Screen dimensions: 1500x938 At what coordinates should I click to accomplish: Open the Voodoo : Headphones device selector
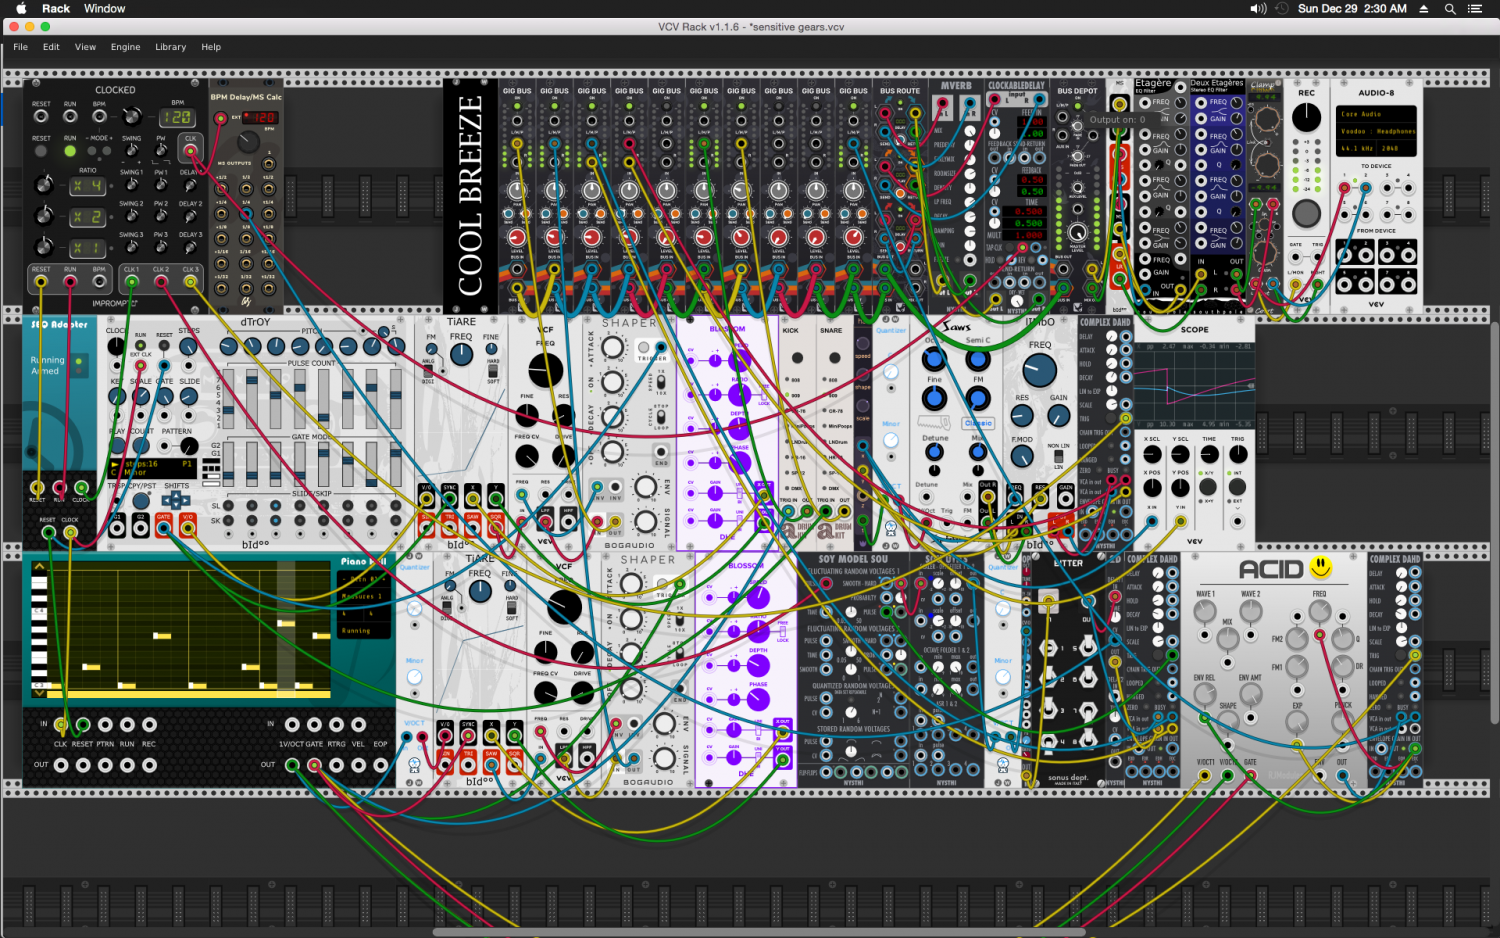[x=1376, y=131]
